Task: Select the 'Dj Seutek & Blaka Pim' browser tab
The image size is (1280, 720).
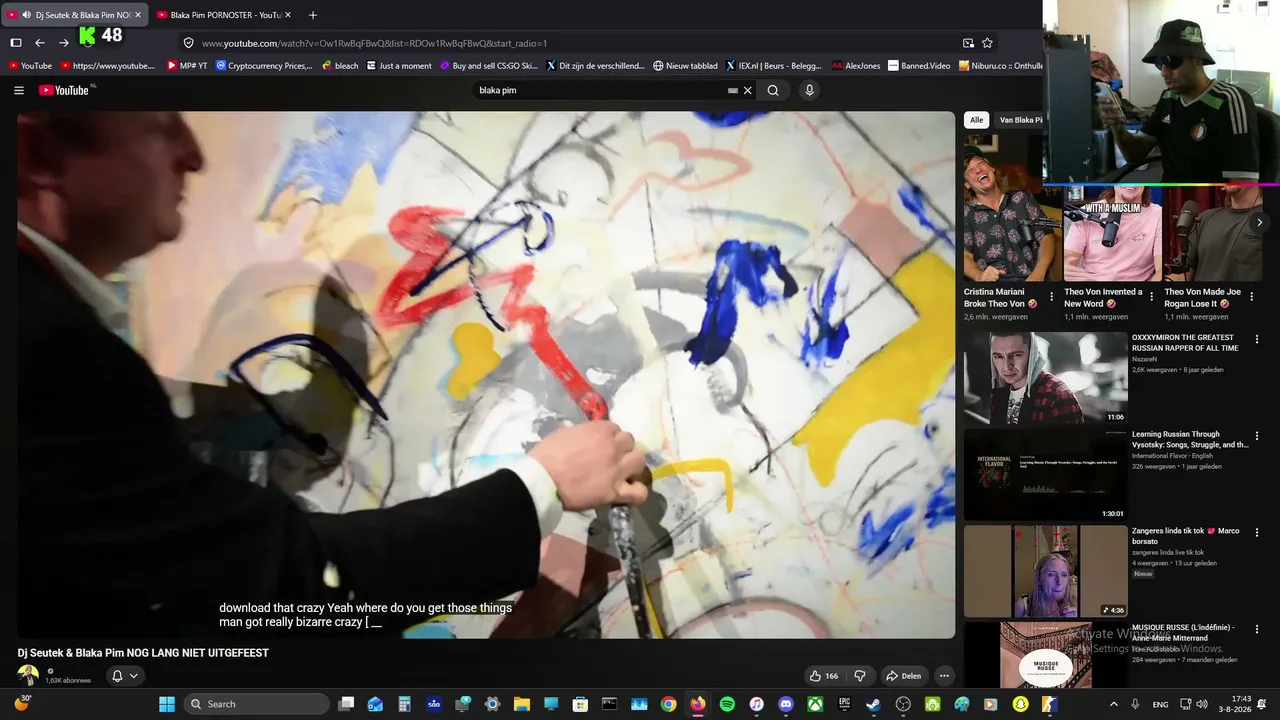Action: click(76, 15)
